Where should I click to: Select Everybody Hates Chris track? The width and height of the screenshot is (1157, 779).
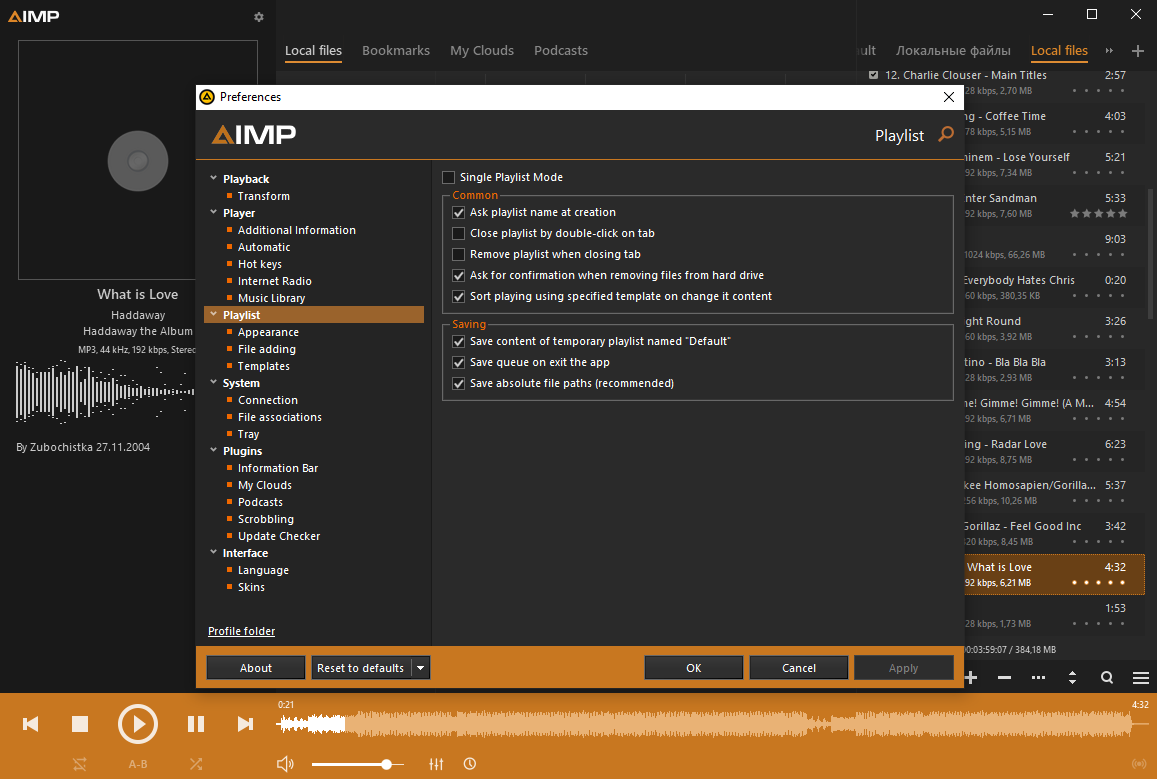pyautogui.click(x=1054, y=287)
